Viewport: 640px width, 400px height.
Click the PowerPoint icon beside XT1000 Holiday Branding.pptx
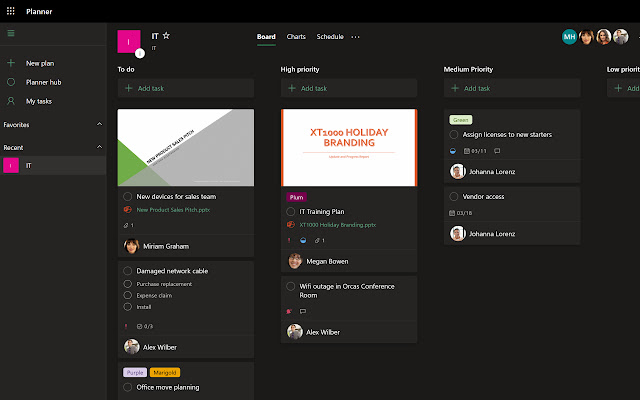(x=291, y=224)
